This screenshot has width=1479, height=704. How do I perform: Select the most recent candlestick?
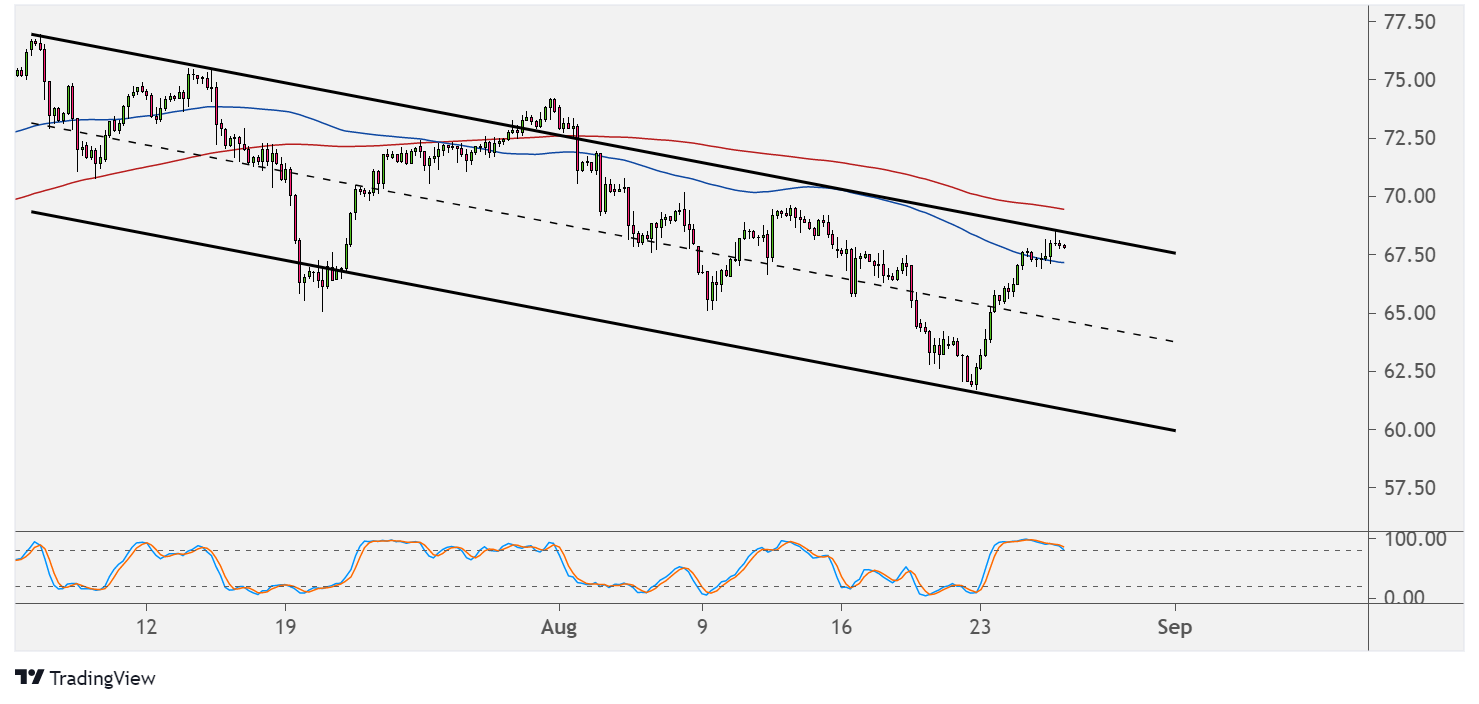pos(1063,246)
